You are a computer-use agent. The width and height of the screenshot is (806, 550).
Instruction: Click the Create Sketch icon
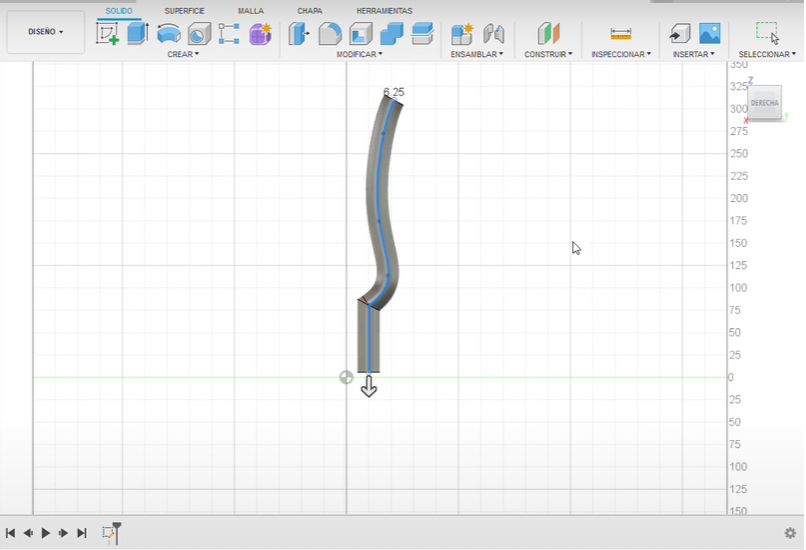point(107,34)
